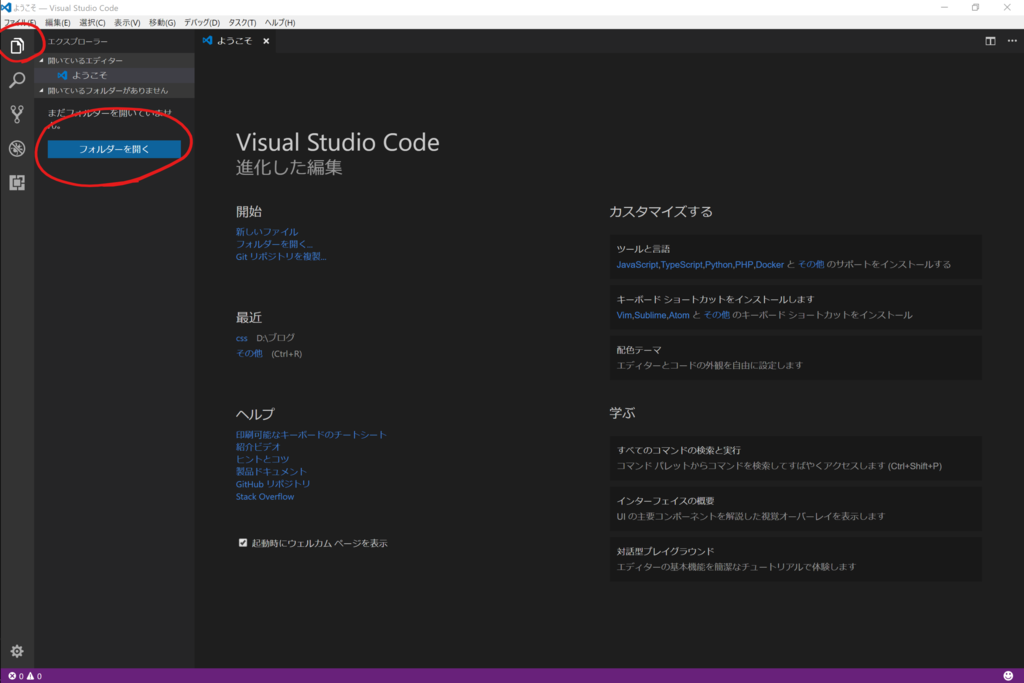
Task: Open the ヒントとコツ link
Action: coord(263,459)
